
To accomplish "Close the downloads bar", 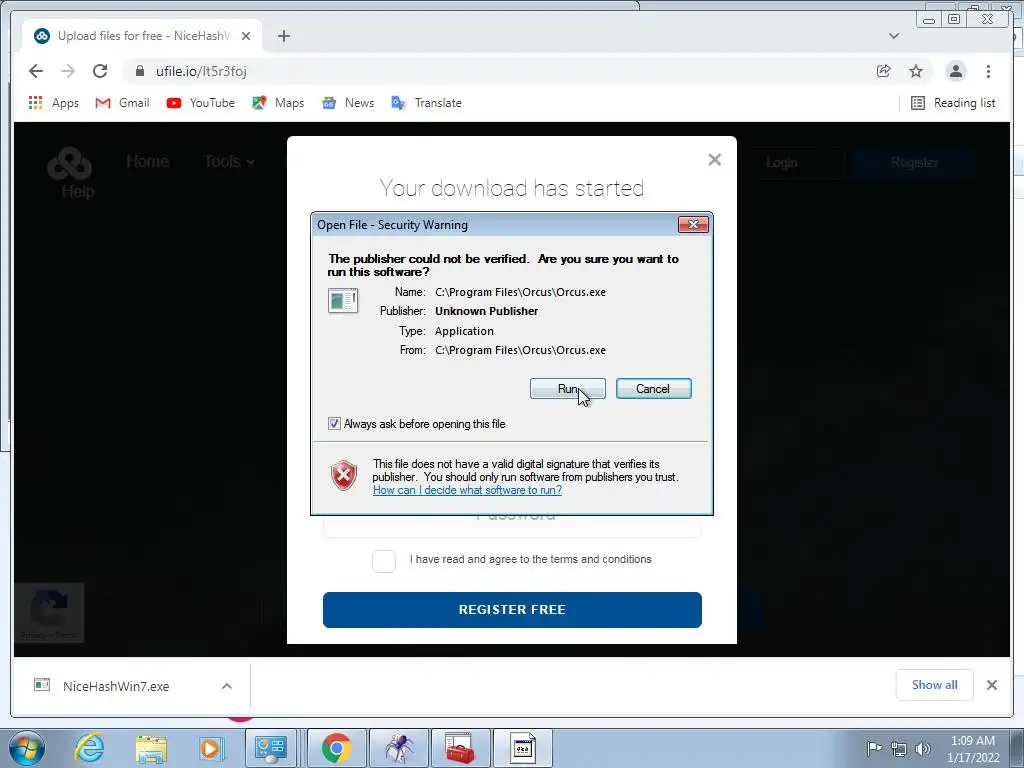I will [x=991, y=685].
